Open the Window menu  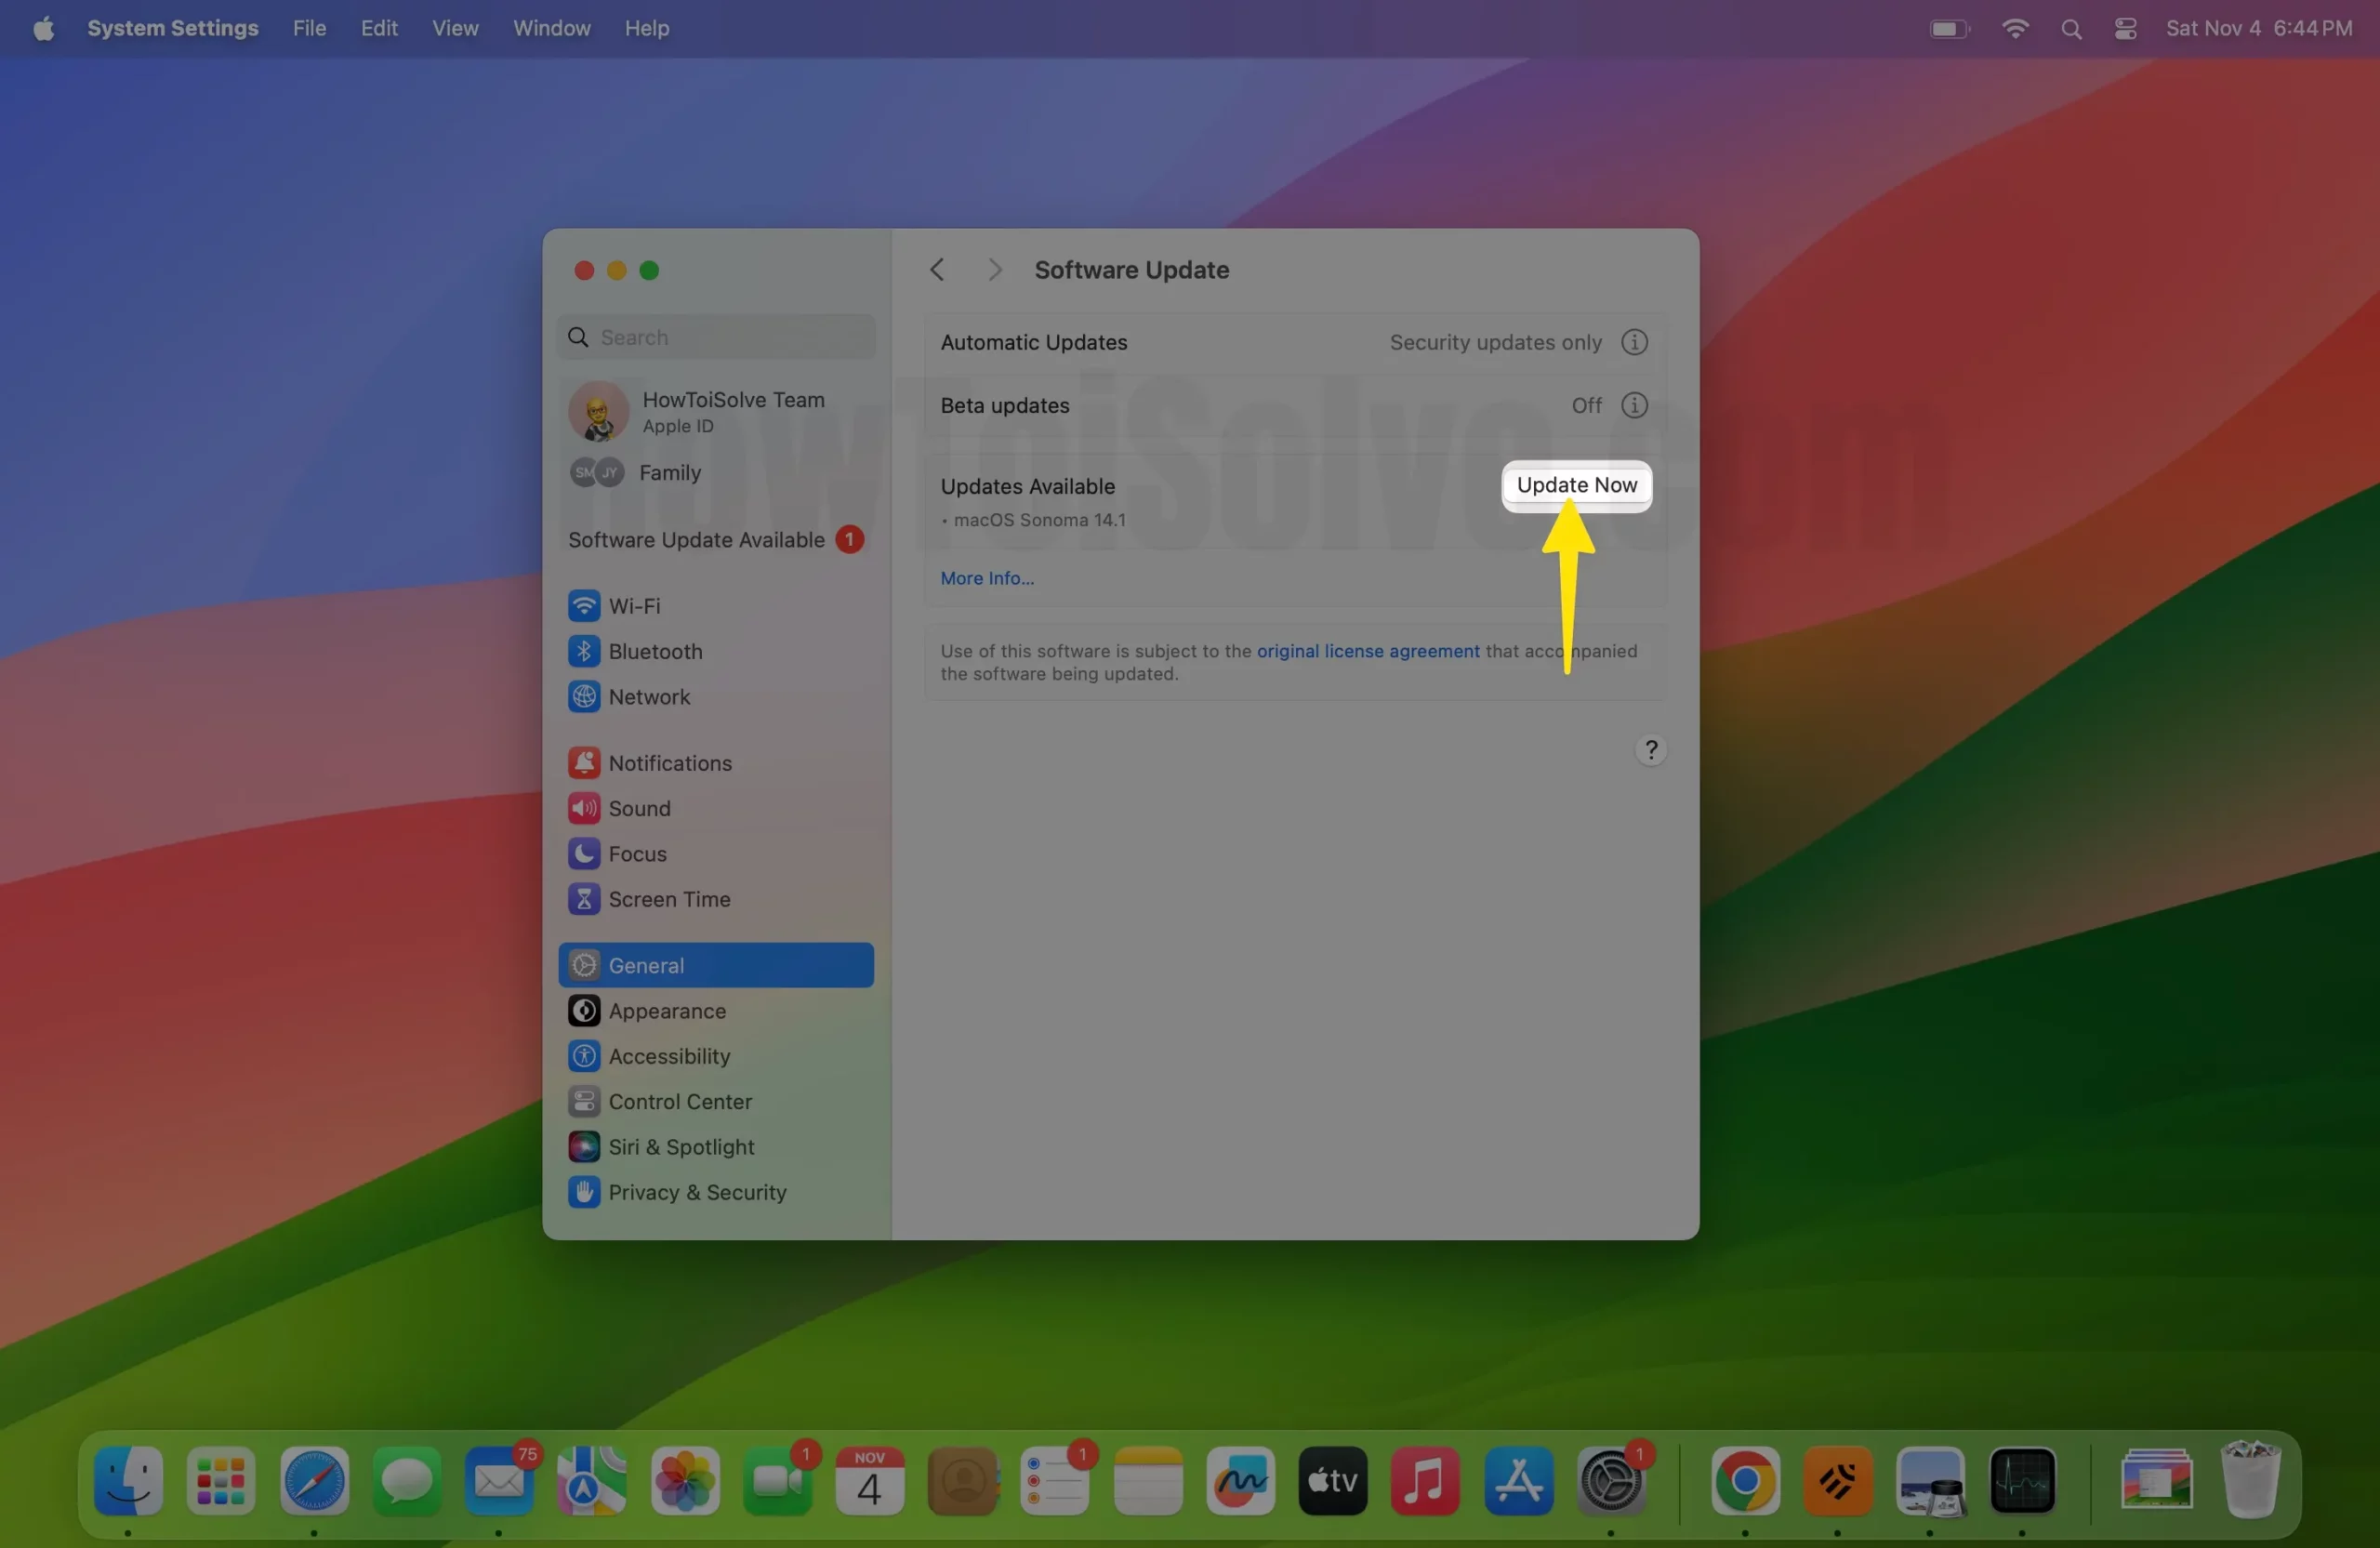tap(551, 28)
